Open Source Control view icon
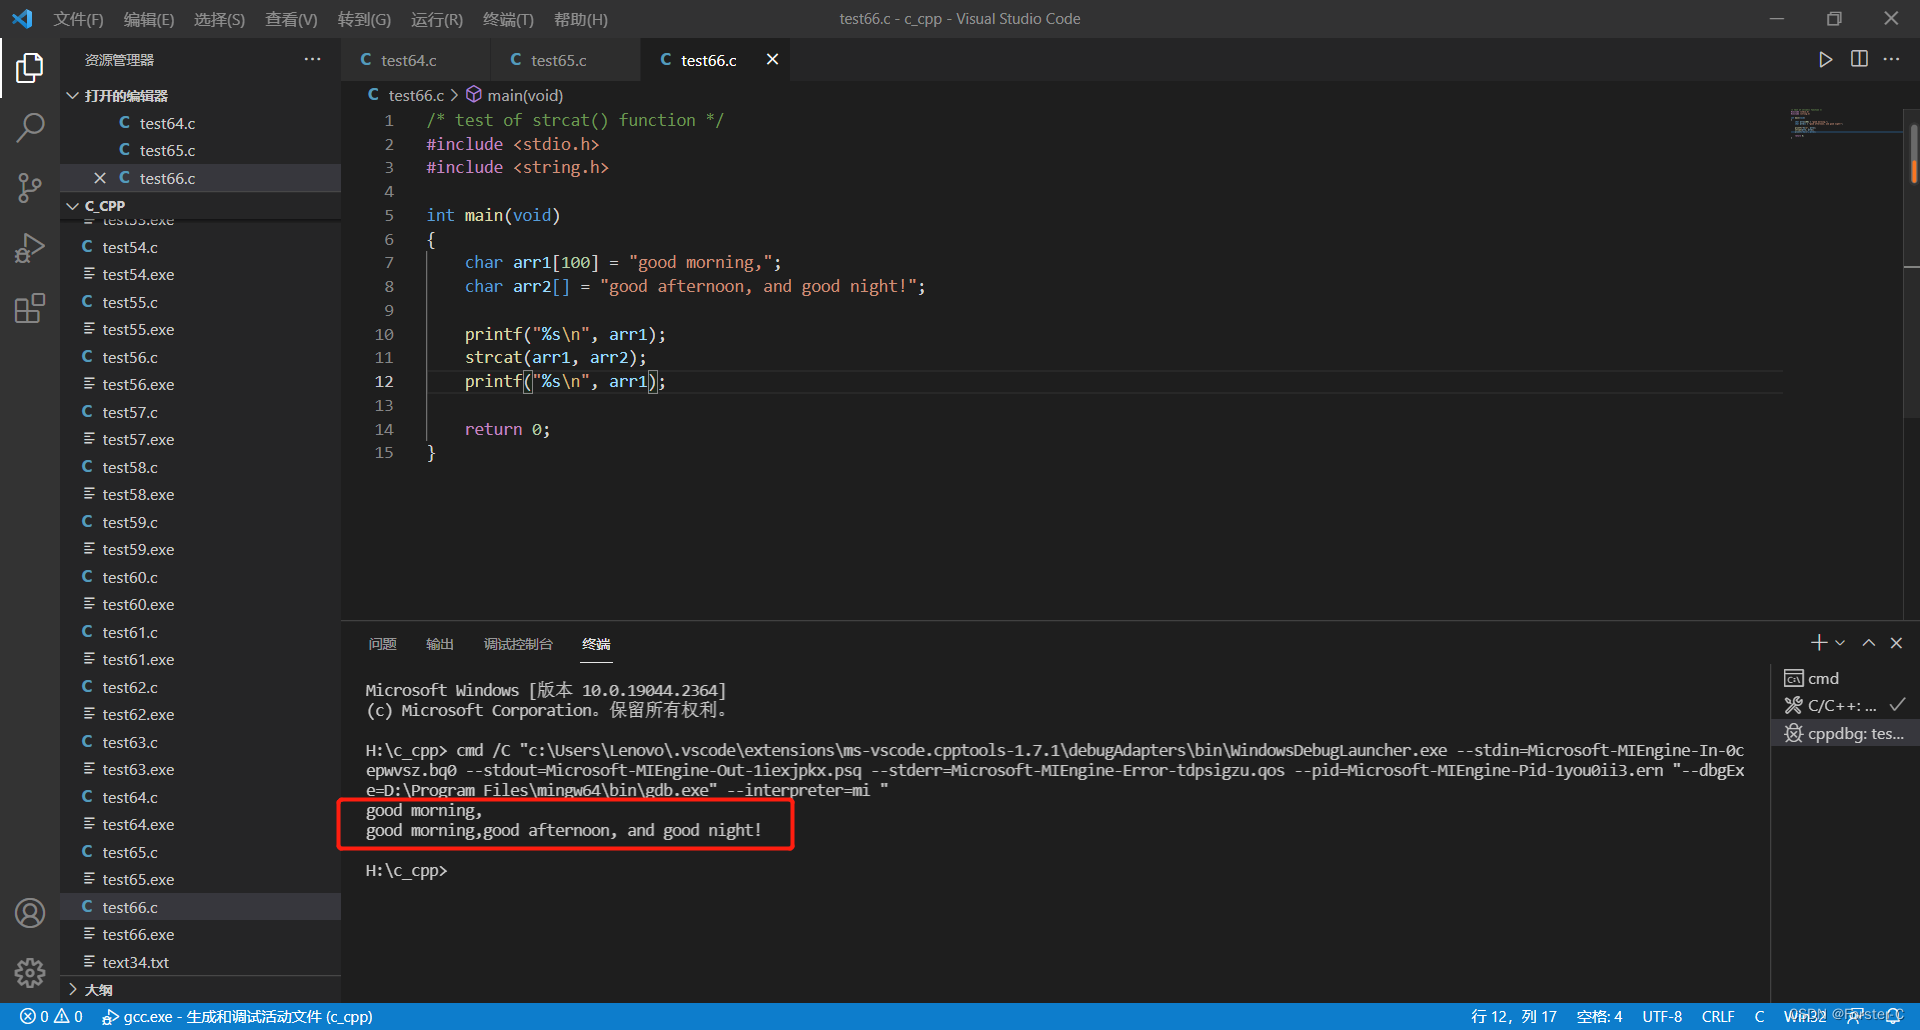 click(30, 187)
